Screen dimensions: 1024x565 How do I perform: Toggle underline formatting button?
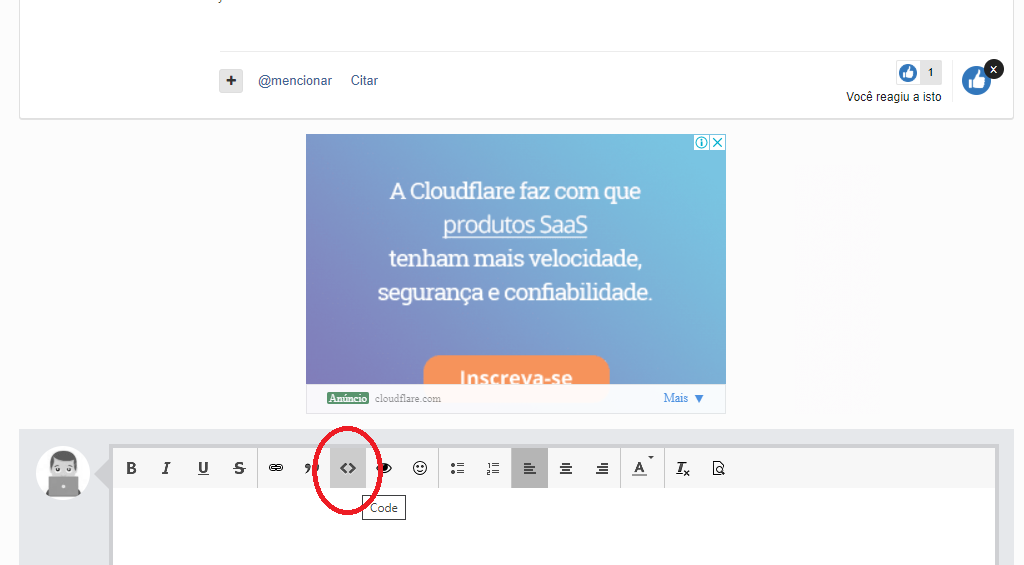[x=203, y=468]
